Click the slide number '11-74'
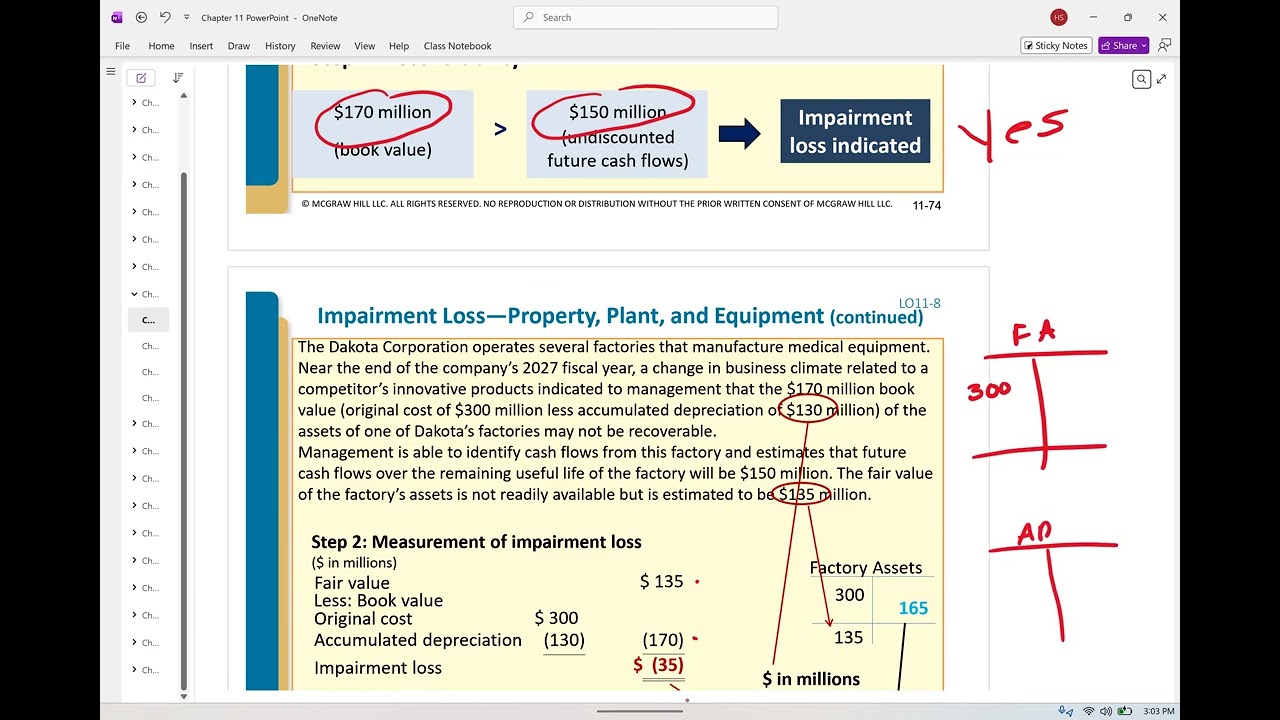The image size is (1280, 720). (926, 205)
